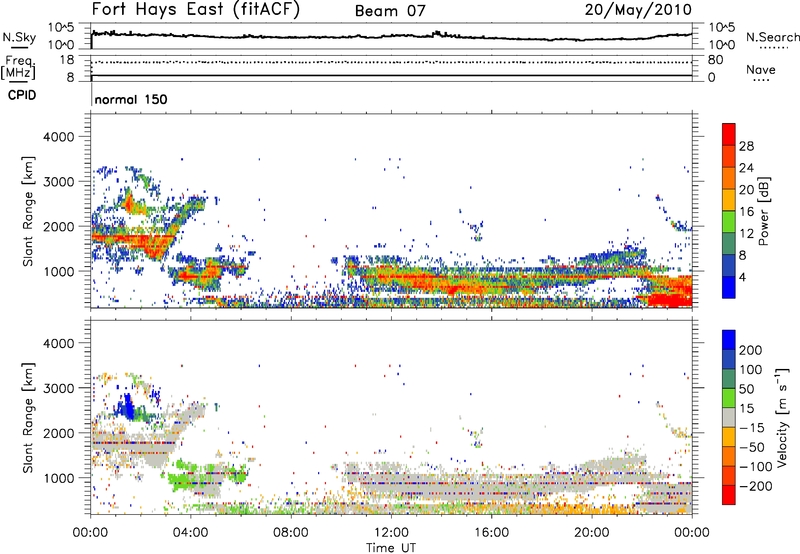Click the '08:00' time tick label
The width and height of the screenshot is (800, 554).
tap(291, 533)
